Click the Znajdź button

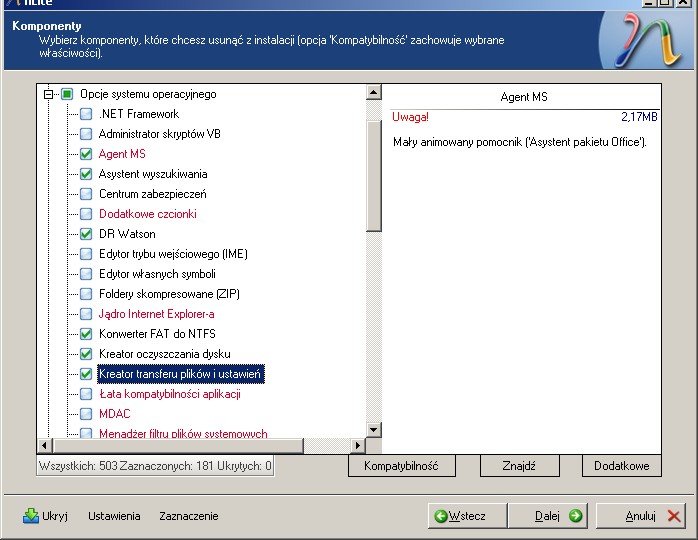[x=519, y=466]
